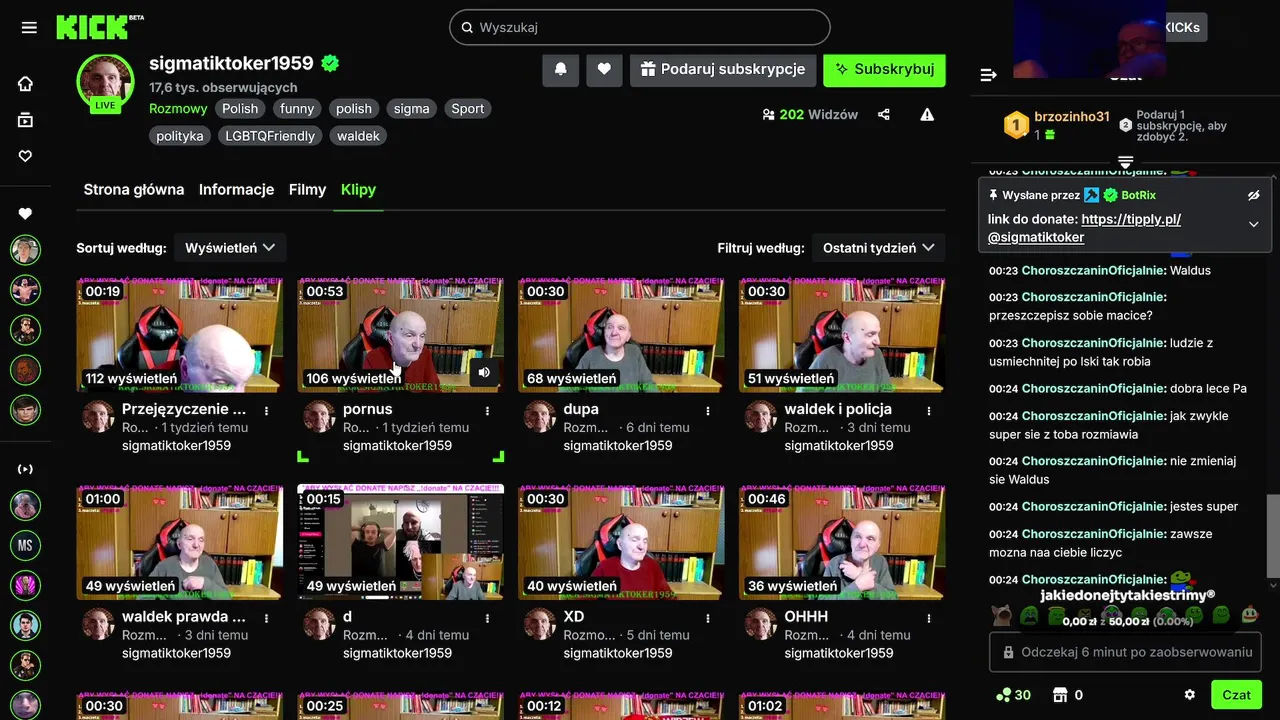Click verified badge next to sigmatiktoker1959
The image size is (1280, 720).
click(330, 63)
